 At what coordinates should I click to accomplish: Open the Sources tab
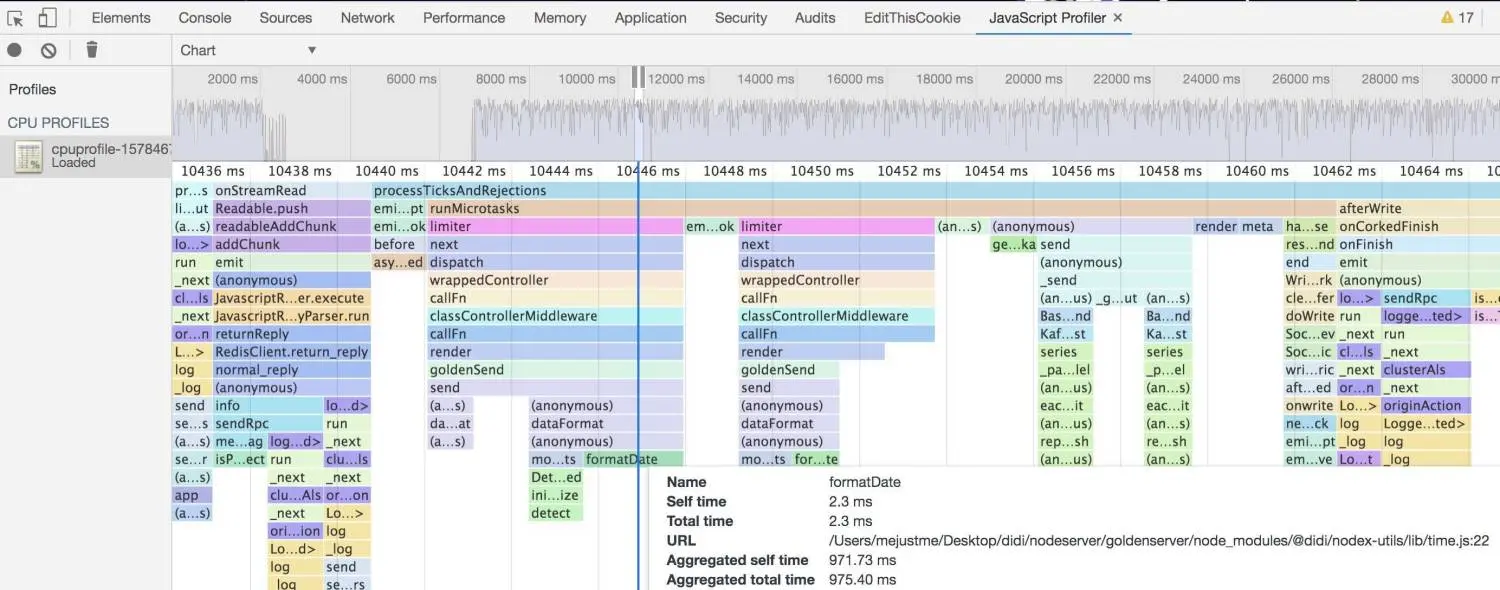(286, 18)
